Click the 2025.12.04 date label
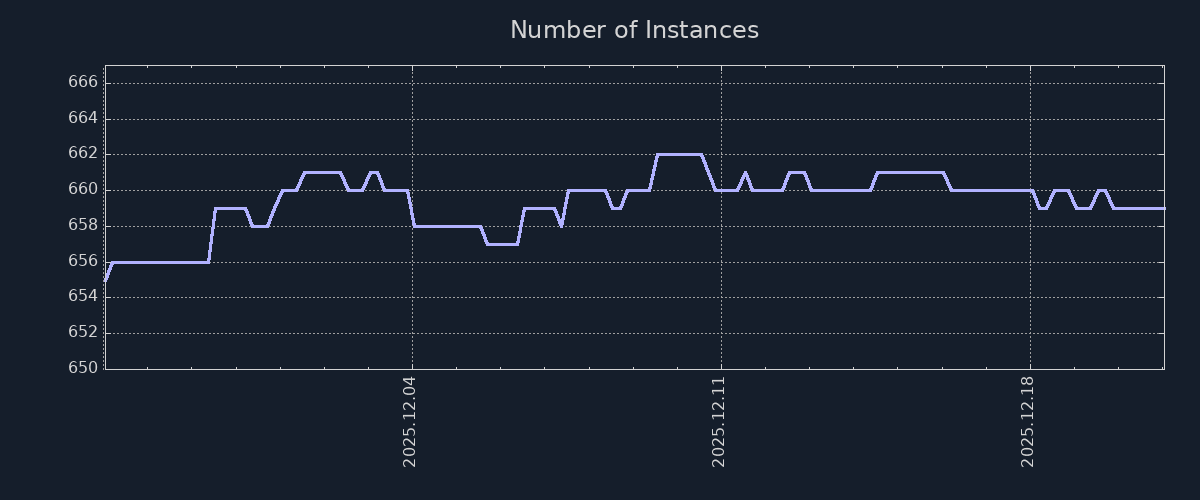This screenshot has width=1200, height=500. [410, 422]
